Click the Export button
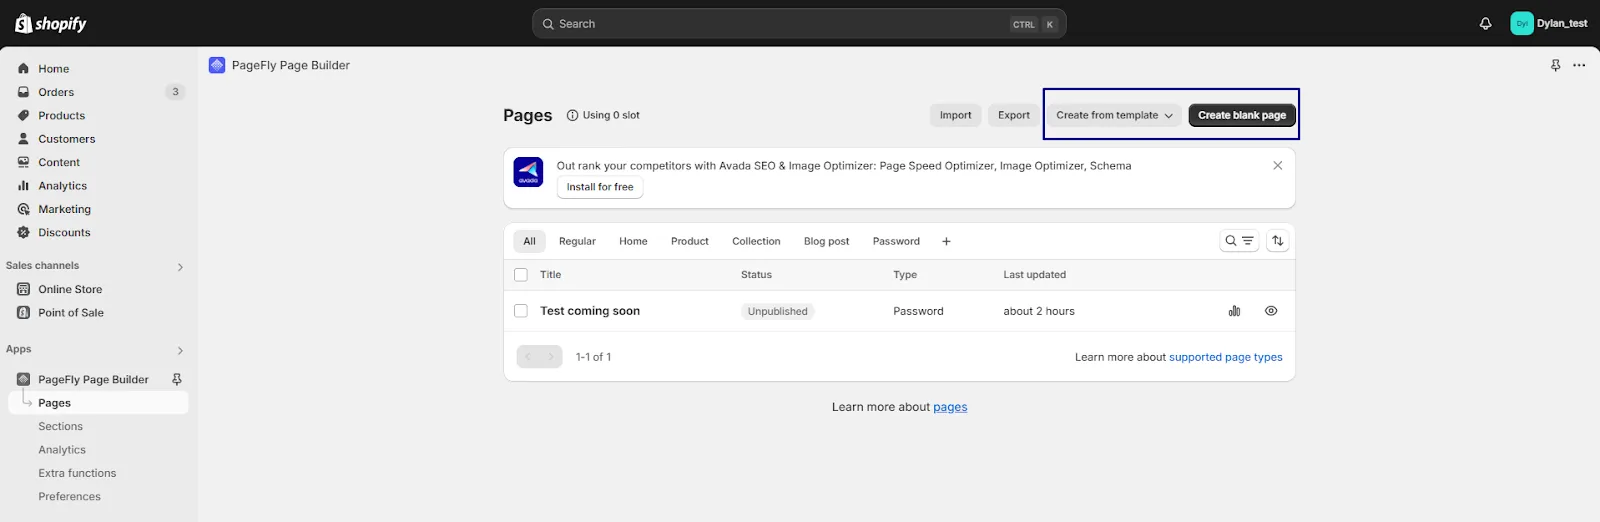 pyautogui.click(x=1014, y=115)
